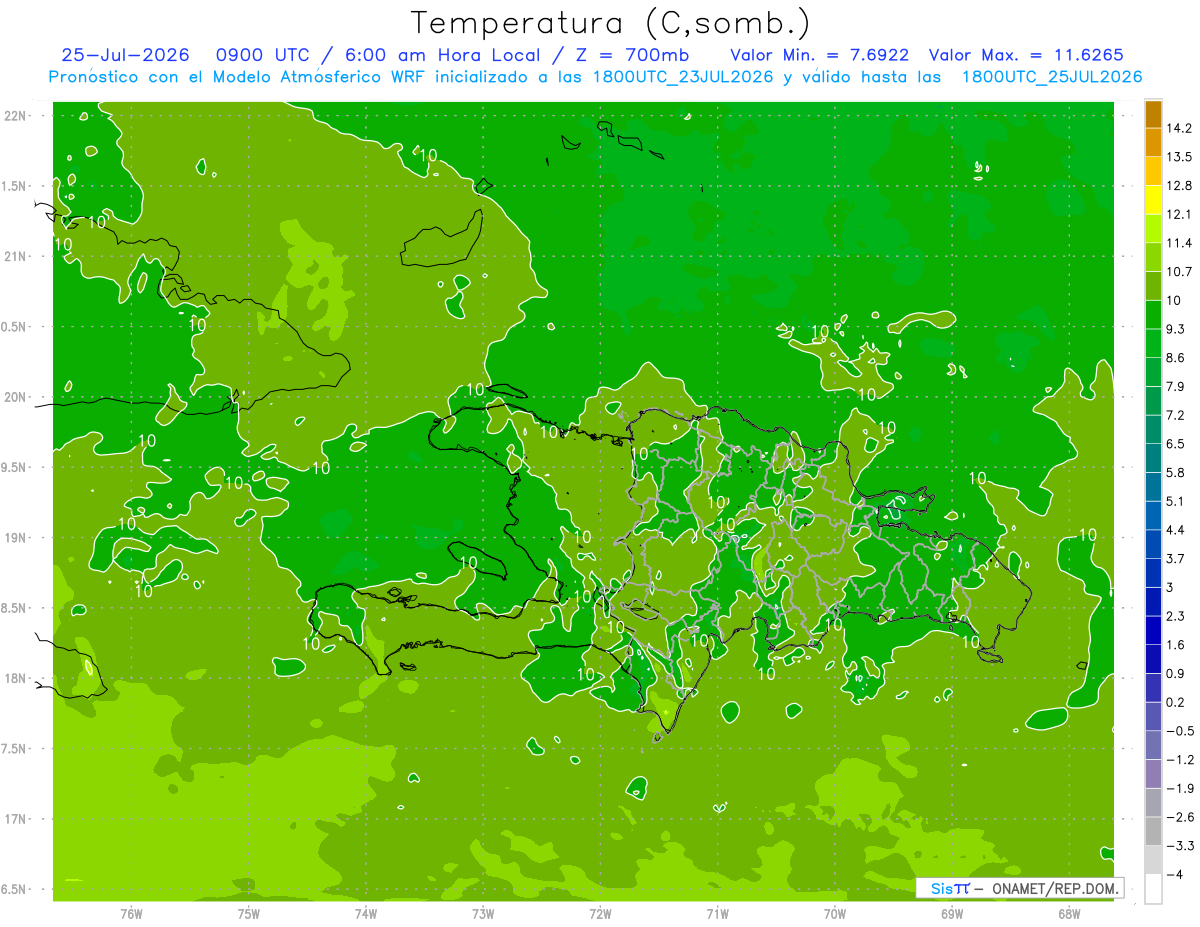Click the '22N' latitude axis label
Image resolution: width=1200 pixels, height=927 pixels.
[x=16, y=116]
